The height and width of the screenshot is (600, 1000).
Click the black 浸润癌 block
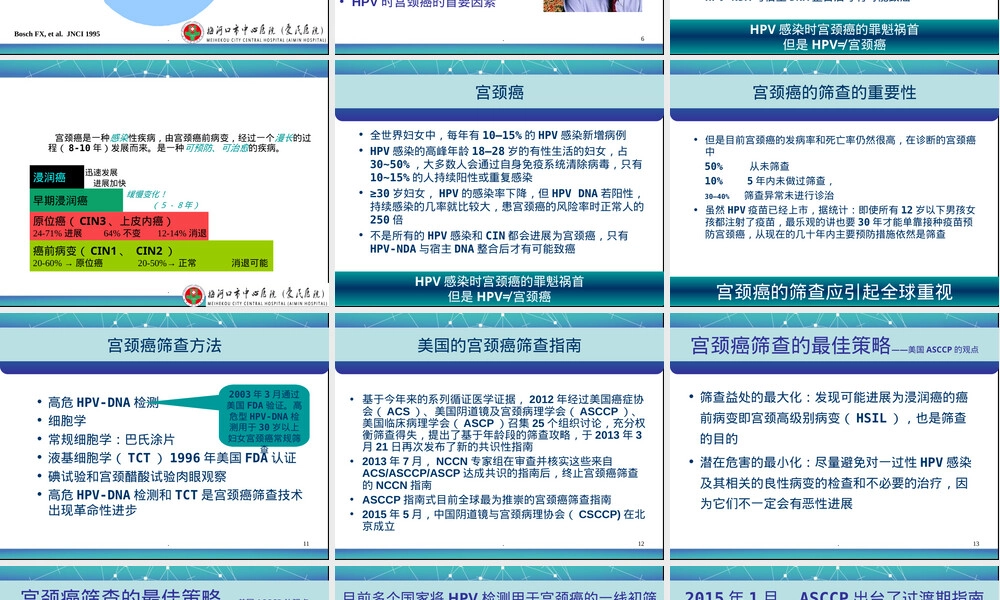coord(57,177)
